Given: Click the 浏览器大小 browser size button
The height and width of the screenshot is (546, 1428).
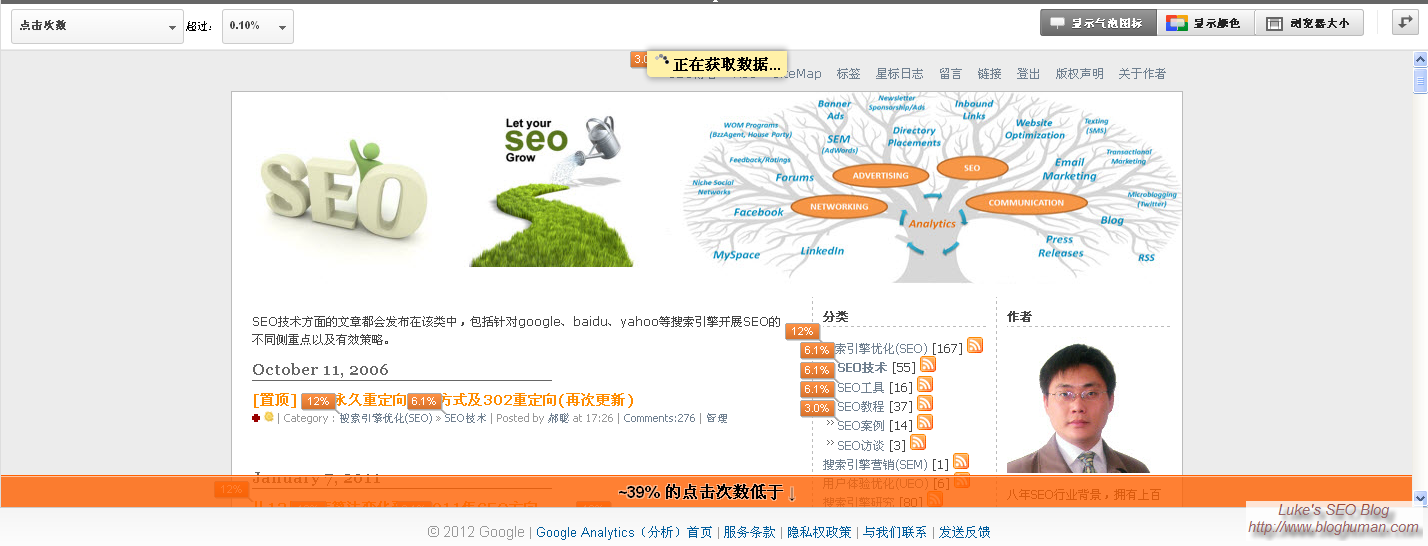Looking at the screenshot, I should point(1308,23).
